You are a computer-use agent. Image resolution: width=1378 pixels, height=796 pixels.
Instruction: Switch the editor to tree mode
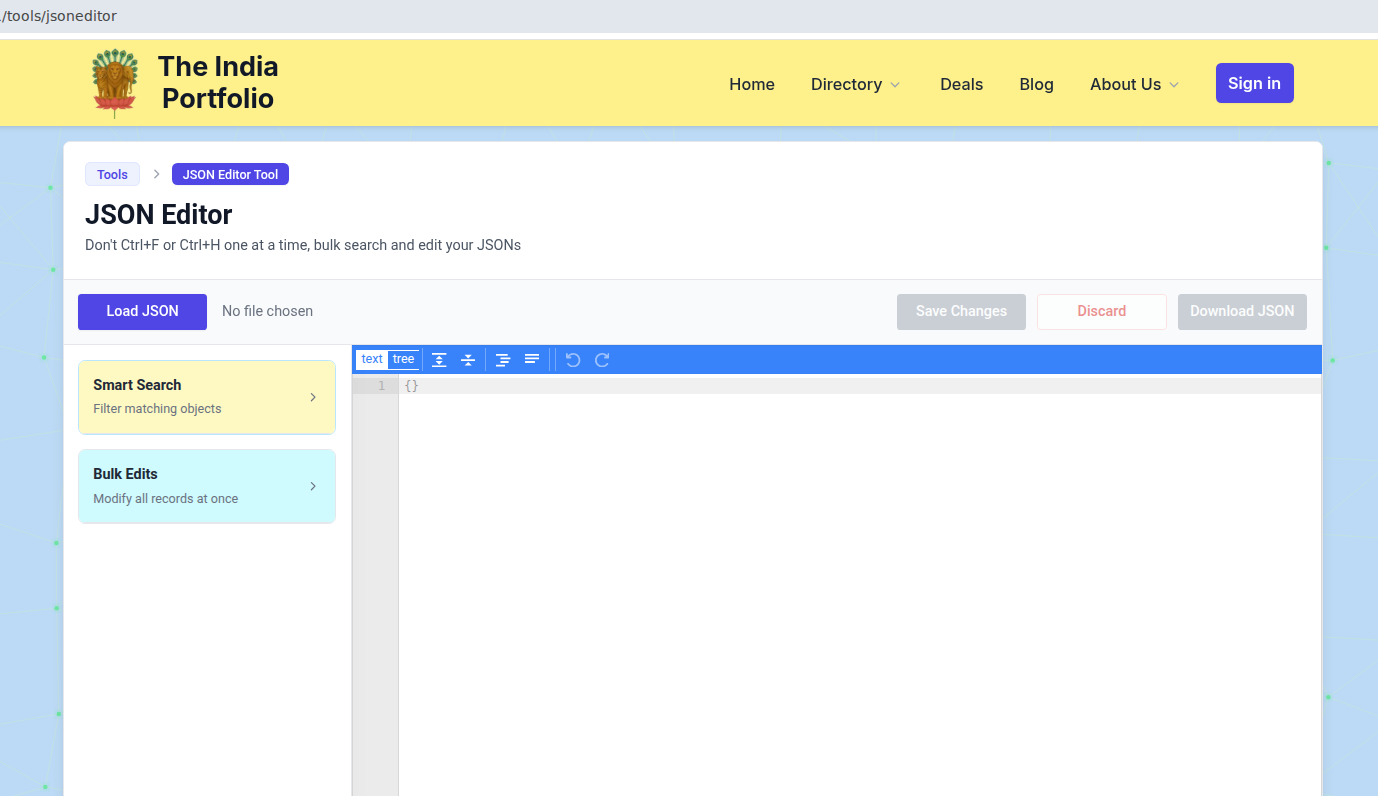[403, 359]
